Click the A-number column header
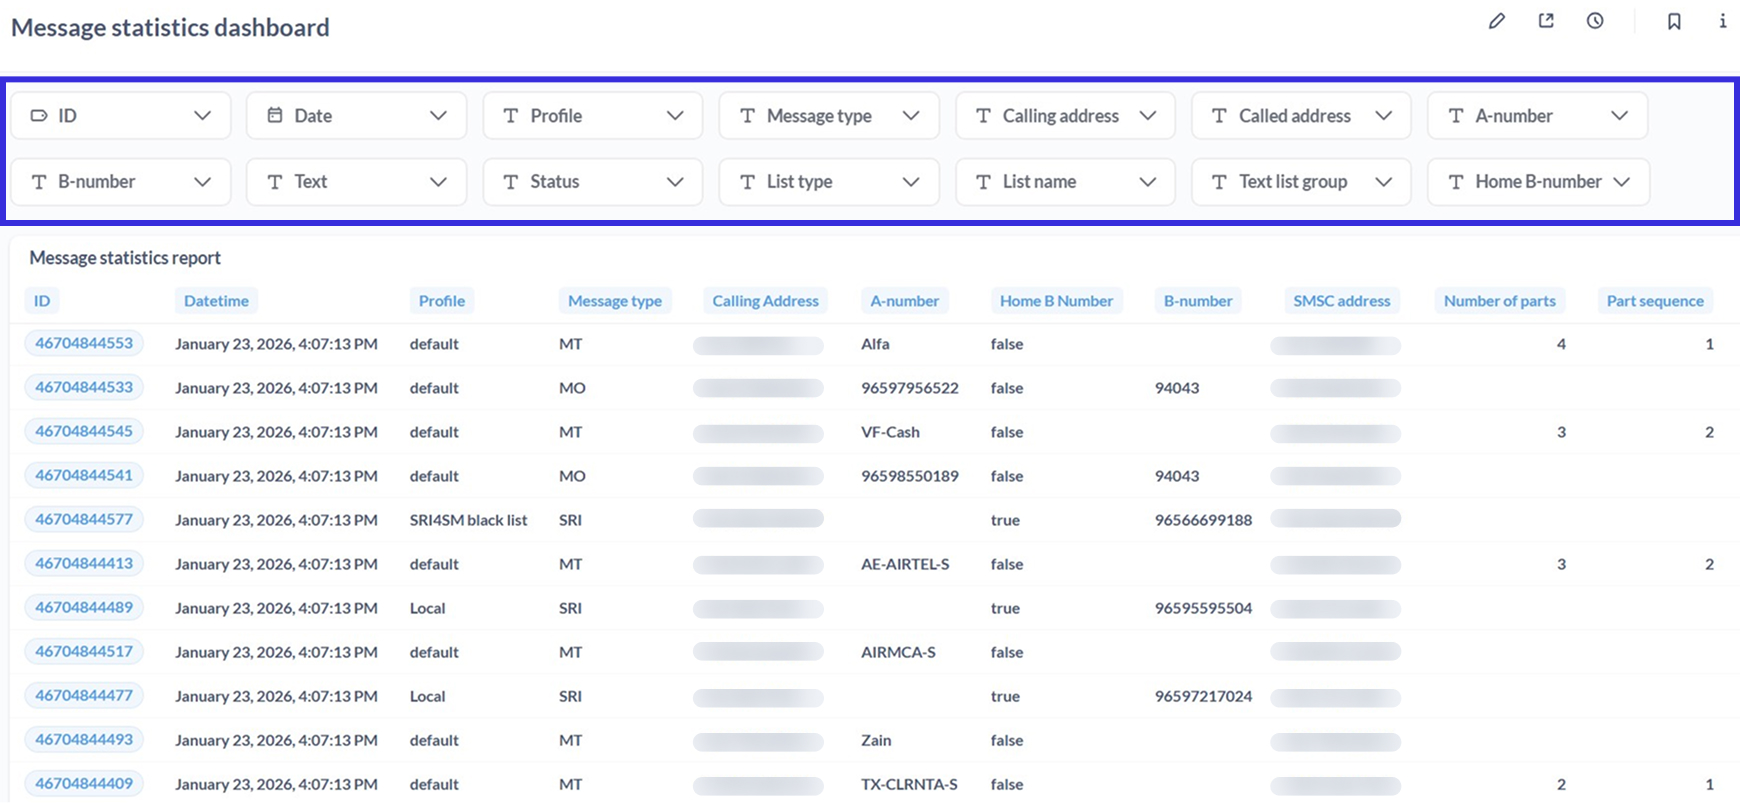This screenshot has height=803, width=1740. click(904, 301)
